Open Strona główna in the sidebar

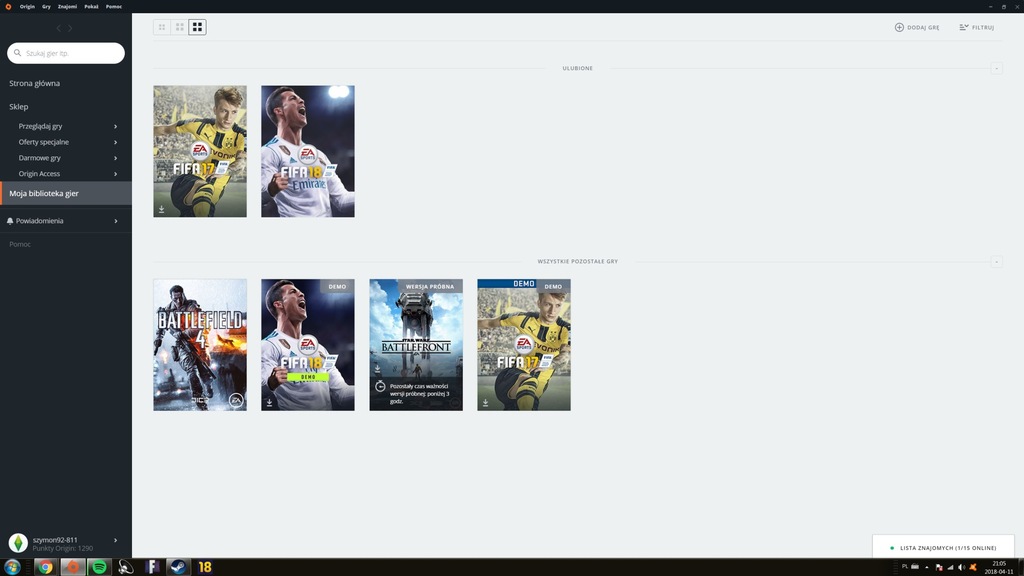click(x=35, y=84)
